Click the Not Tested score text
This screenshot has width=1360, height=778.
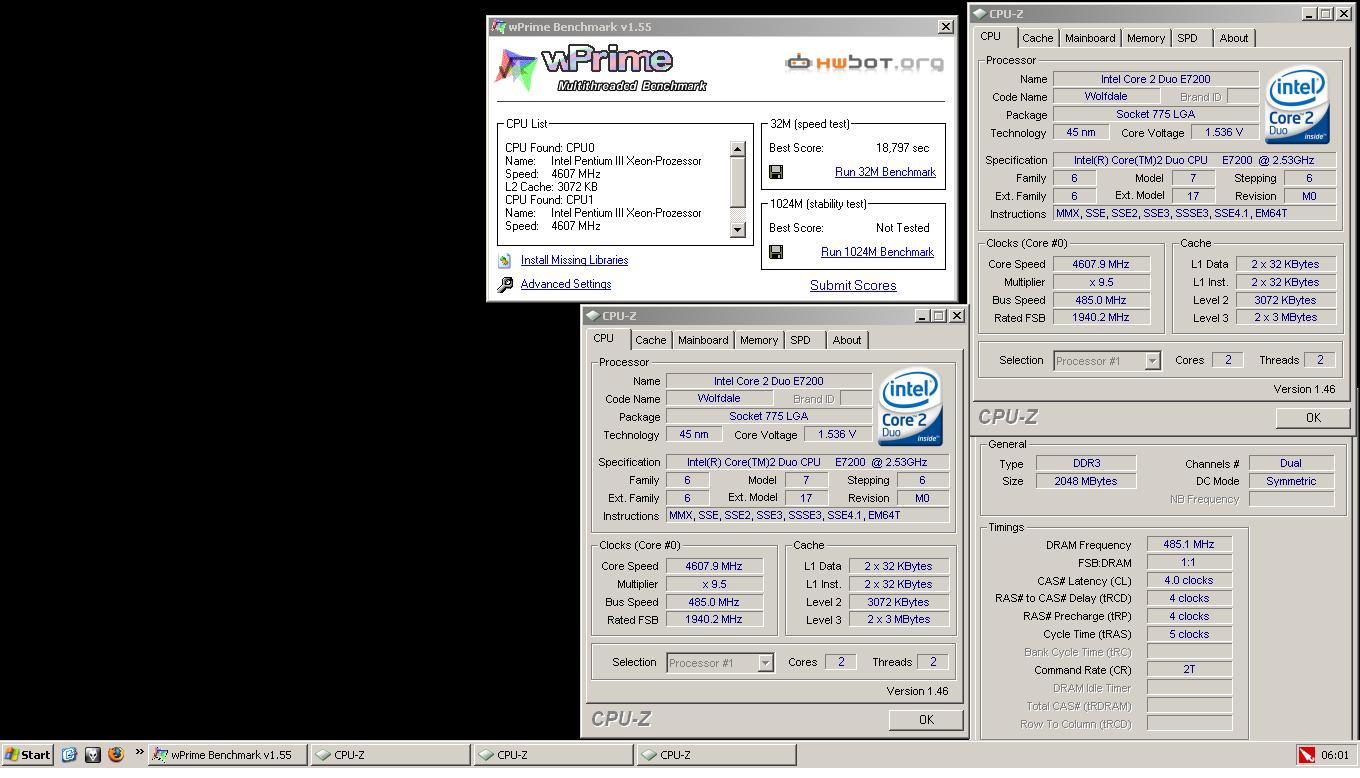[x=903, y=228]
